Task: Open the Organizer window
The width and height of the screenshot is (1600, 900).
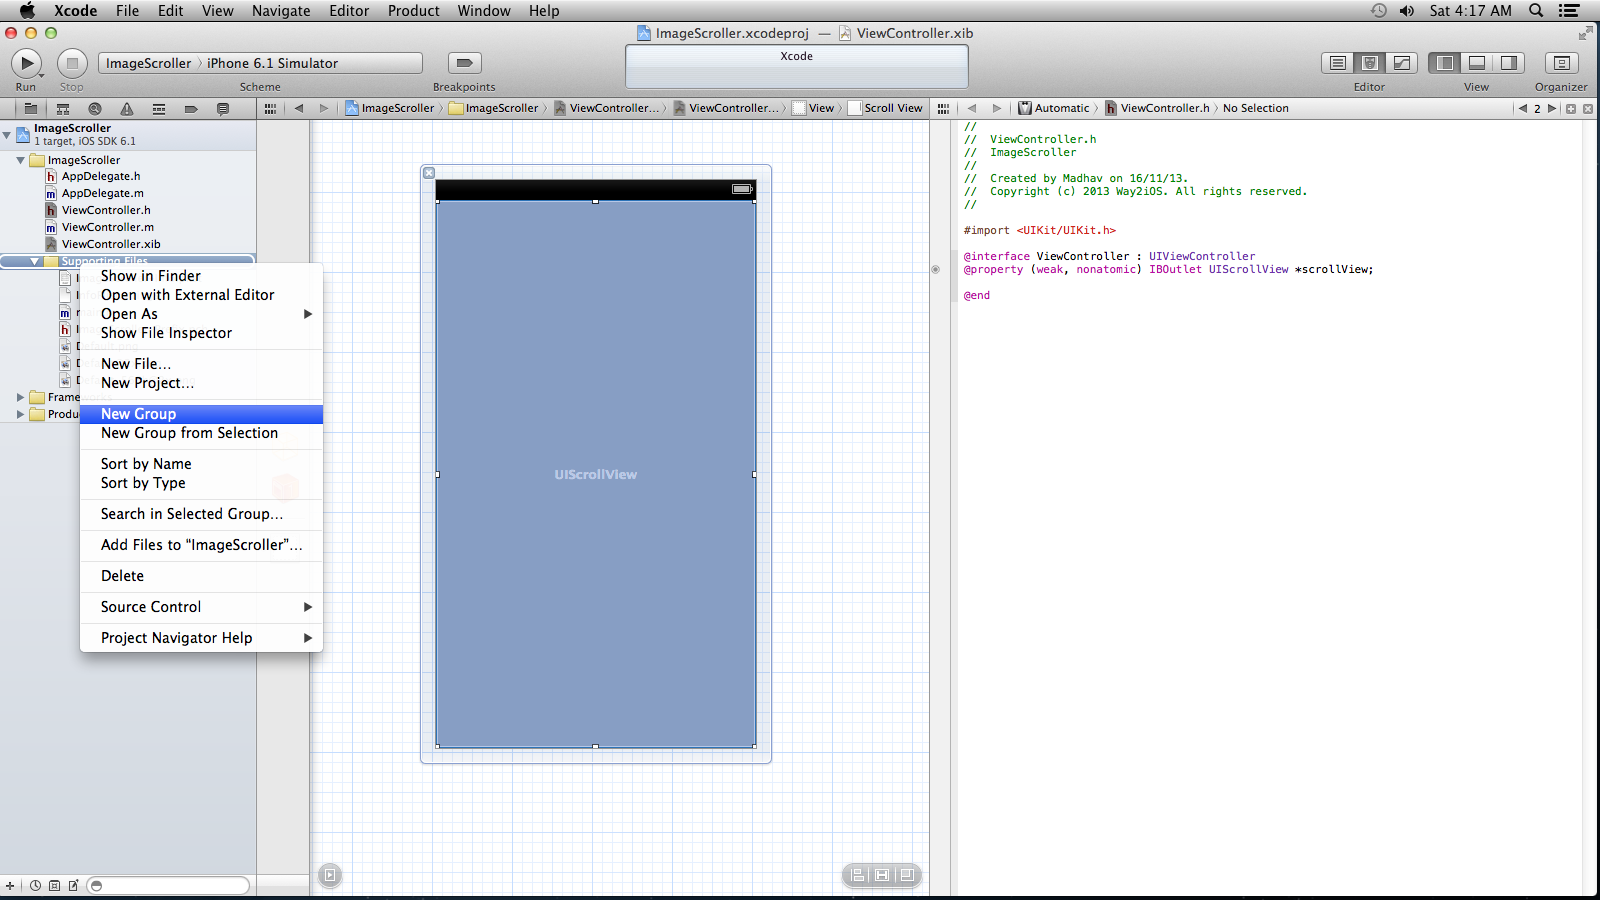Action: [1560, 63]
